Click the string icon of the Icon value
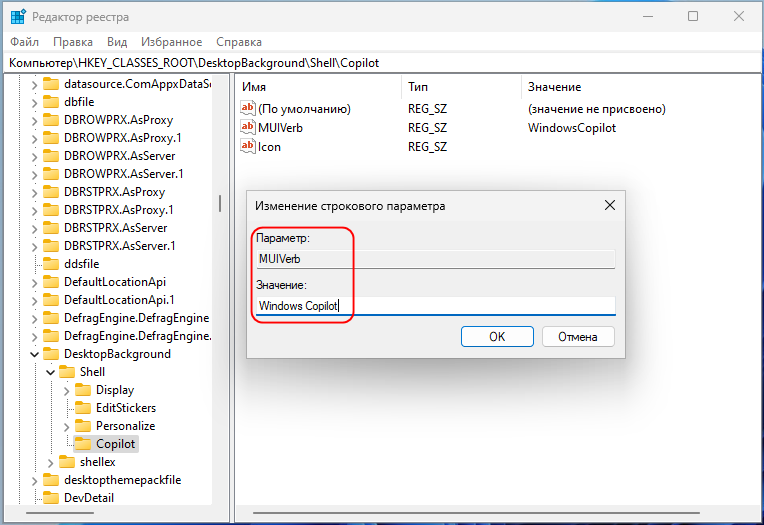The image size is (764, 525). 248,146
